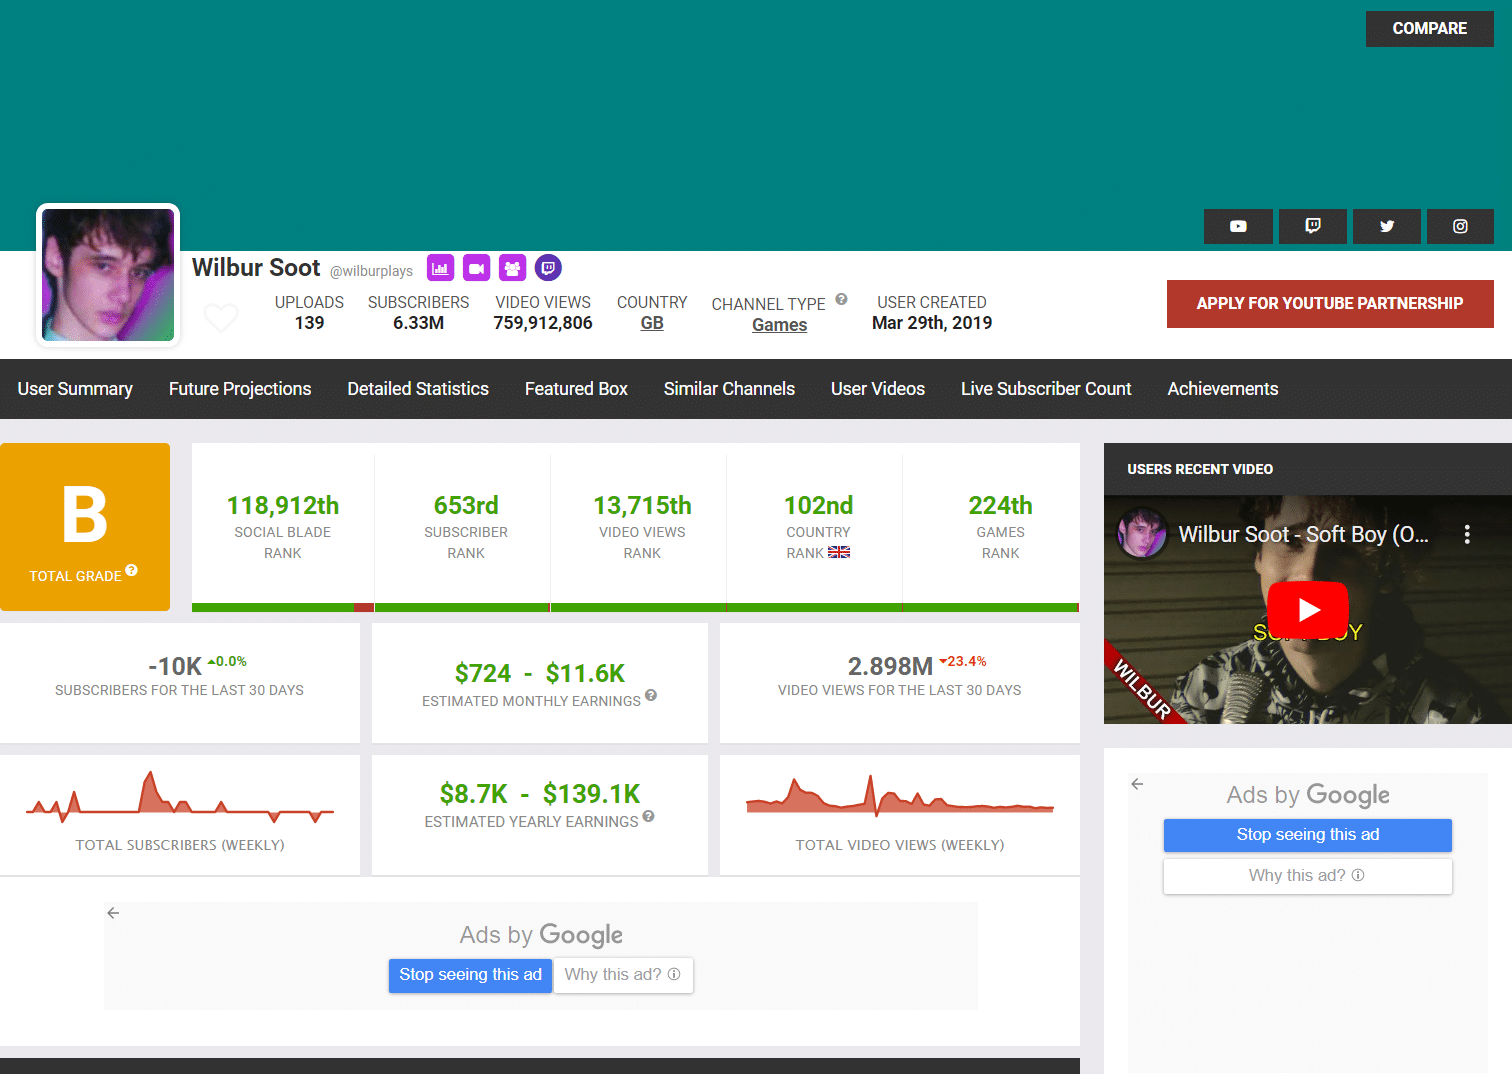Collapse the lower Google ad with back arrow
This screenshot has height=1074, width=1512.
[113, 913]
